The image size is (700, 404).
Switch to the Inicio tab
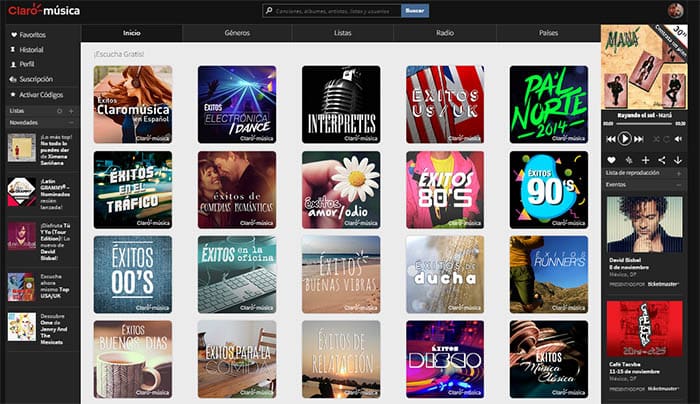tap(132, 33)
